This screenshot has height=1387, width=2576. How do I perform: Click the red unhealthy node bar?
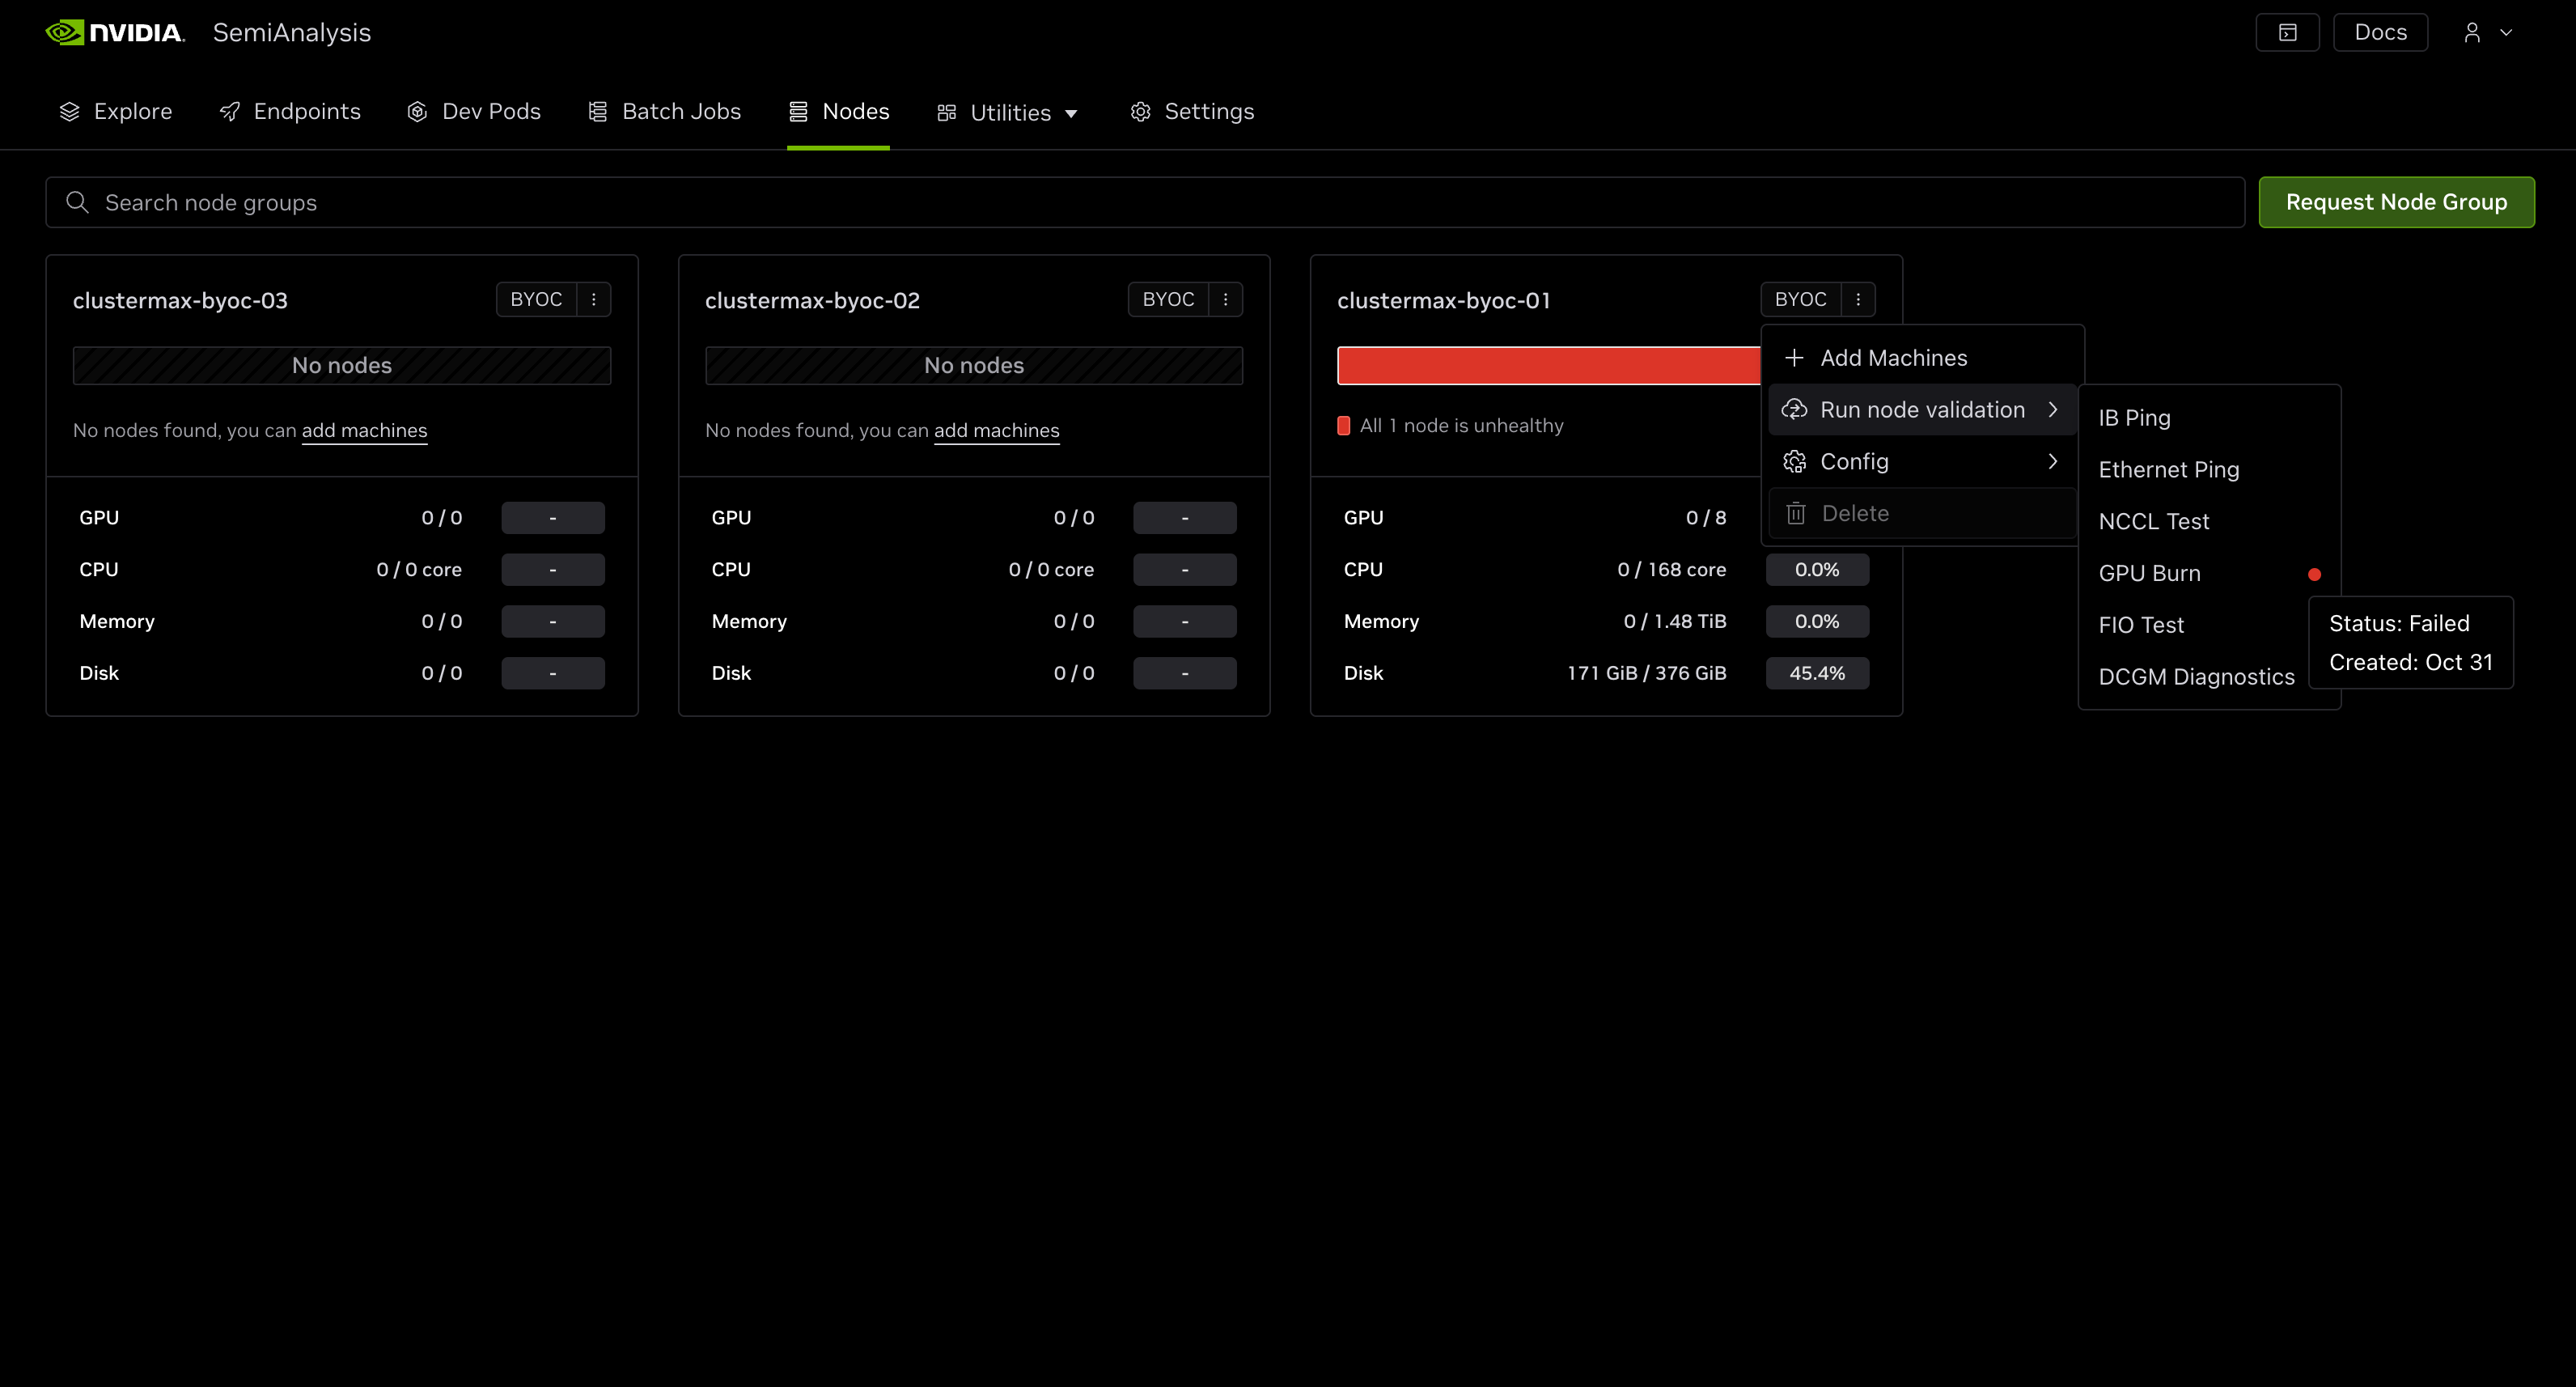coord(1547,365)
